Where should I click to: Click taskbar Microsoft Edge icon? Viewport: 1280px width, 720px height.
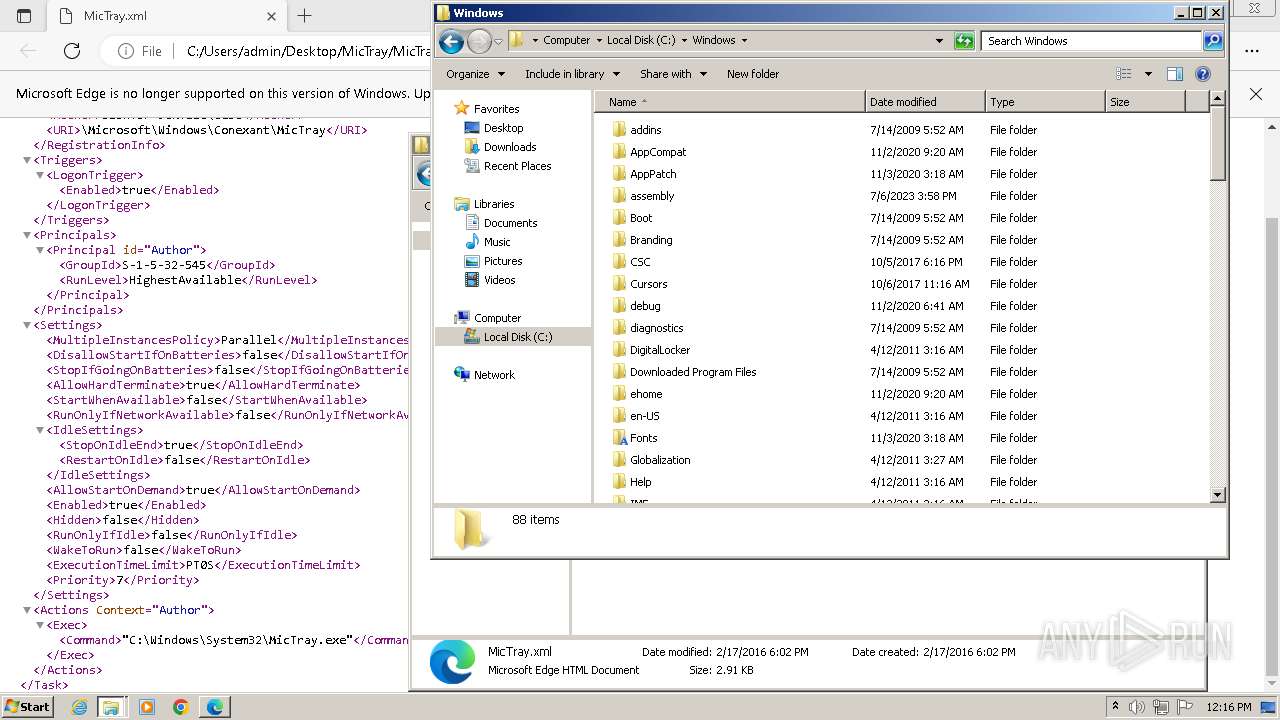point(215,707)
